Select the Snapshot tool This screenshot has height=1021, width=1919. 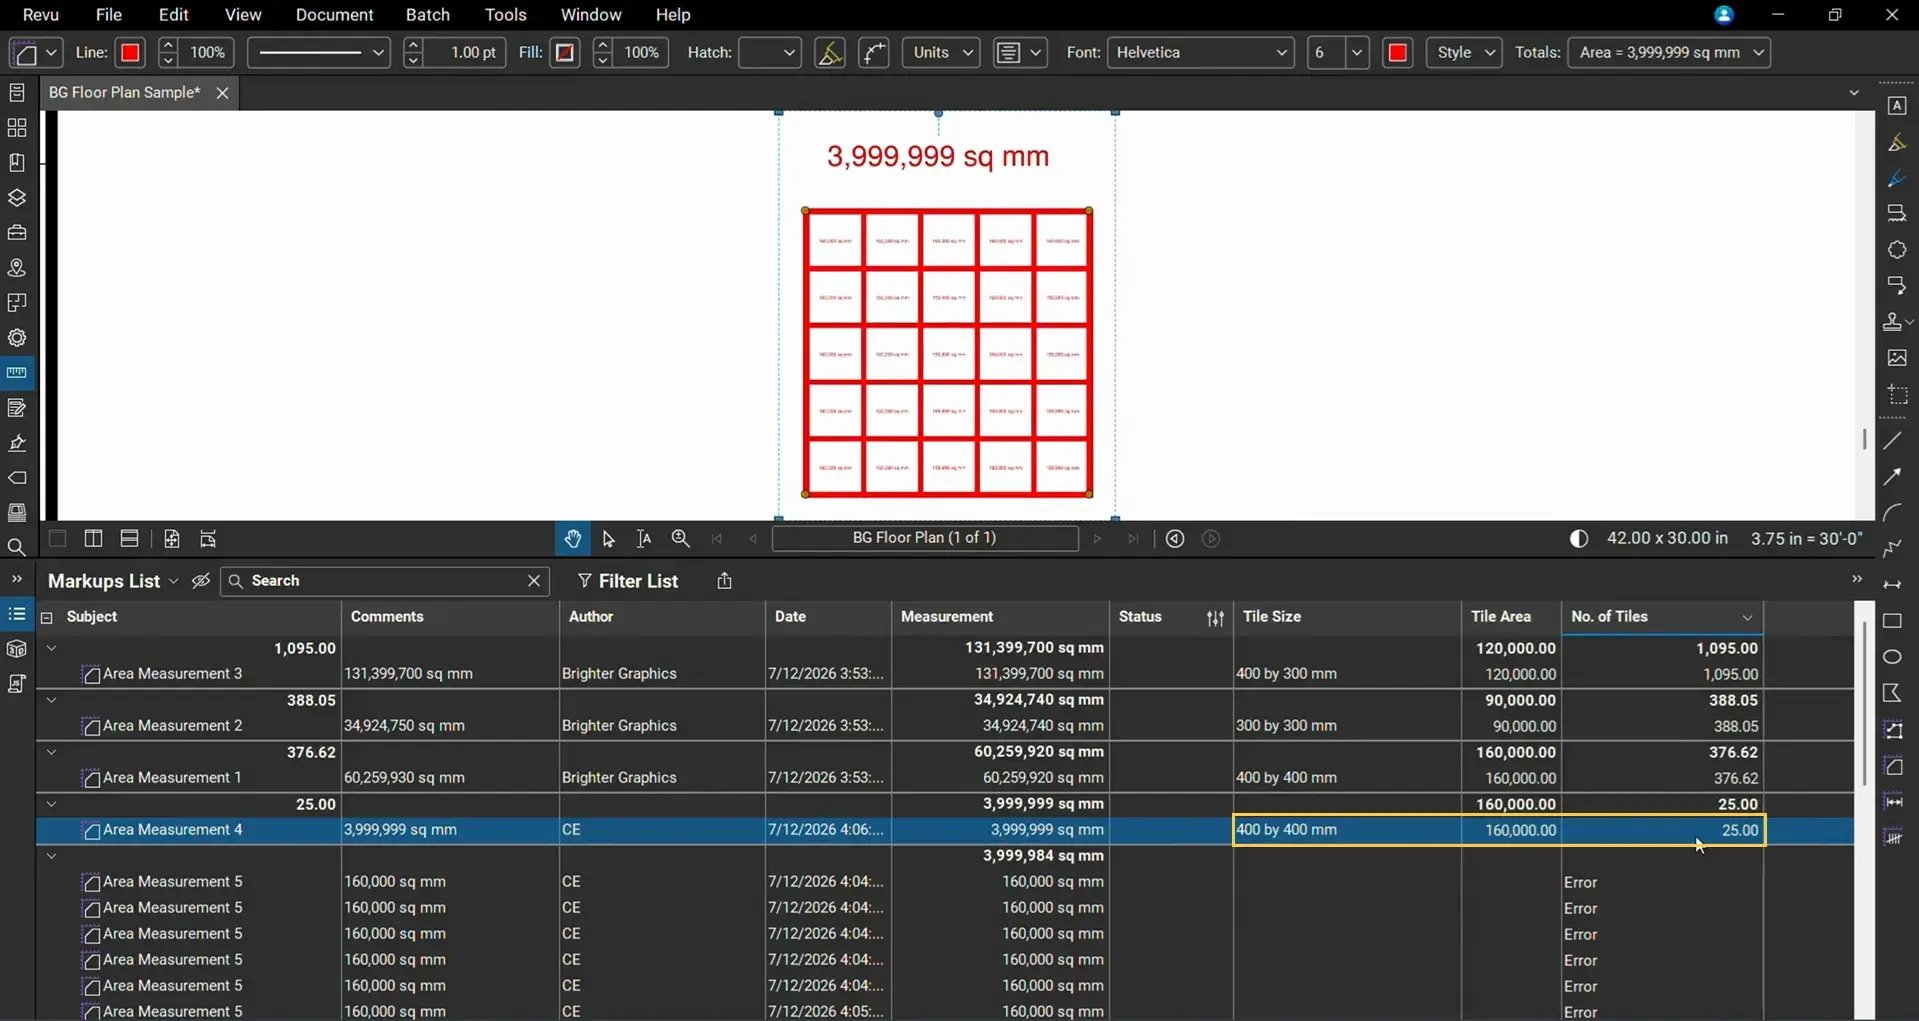pyautogui.click(x=1897, y=395)
